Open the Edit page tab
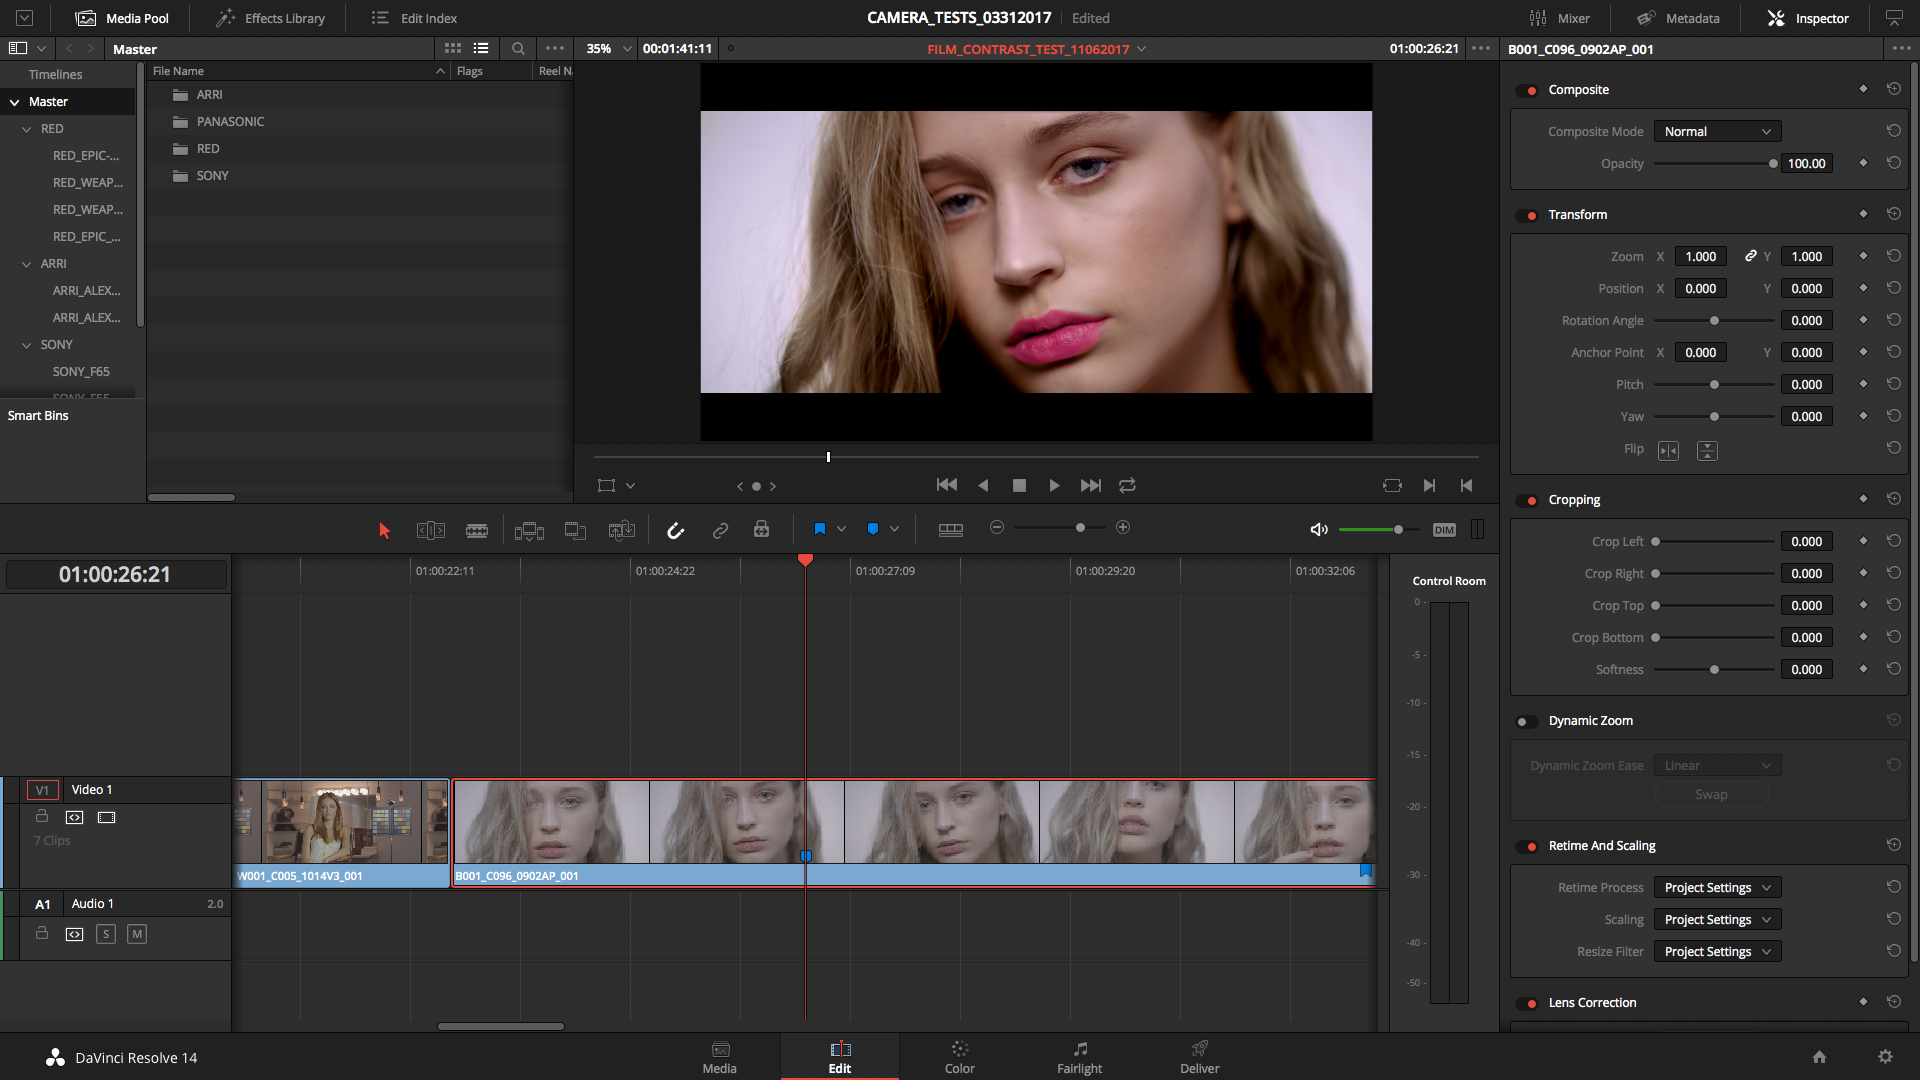Screen dimensions: 1920x1080 pos(840,1057)
